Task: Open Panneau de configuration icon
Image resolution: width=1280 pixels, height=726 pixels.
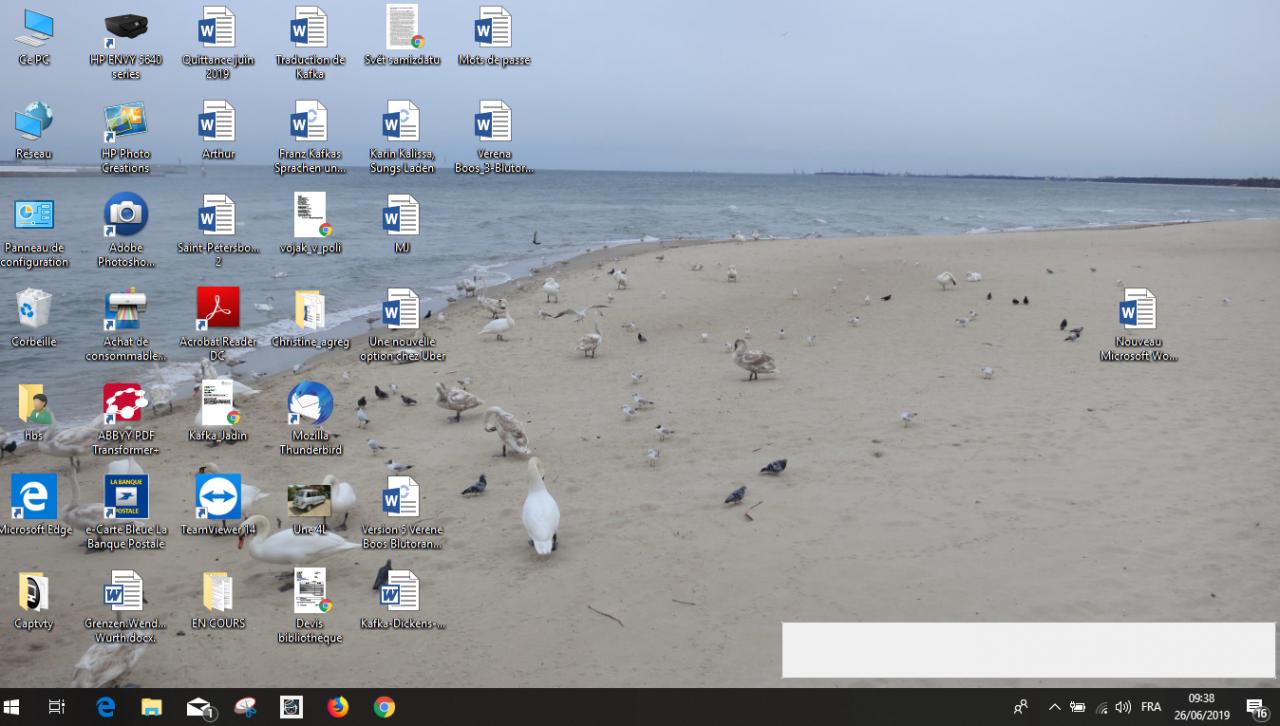Action: (34, 232)
